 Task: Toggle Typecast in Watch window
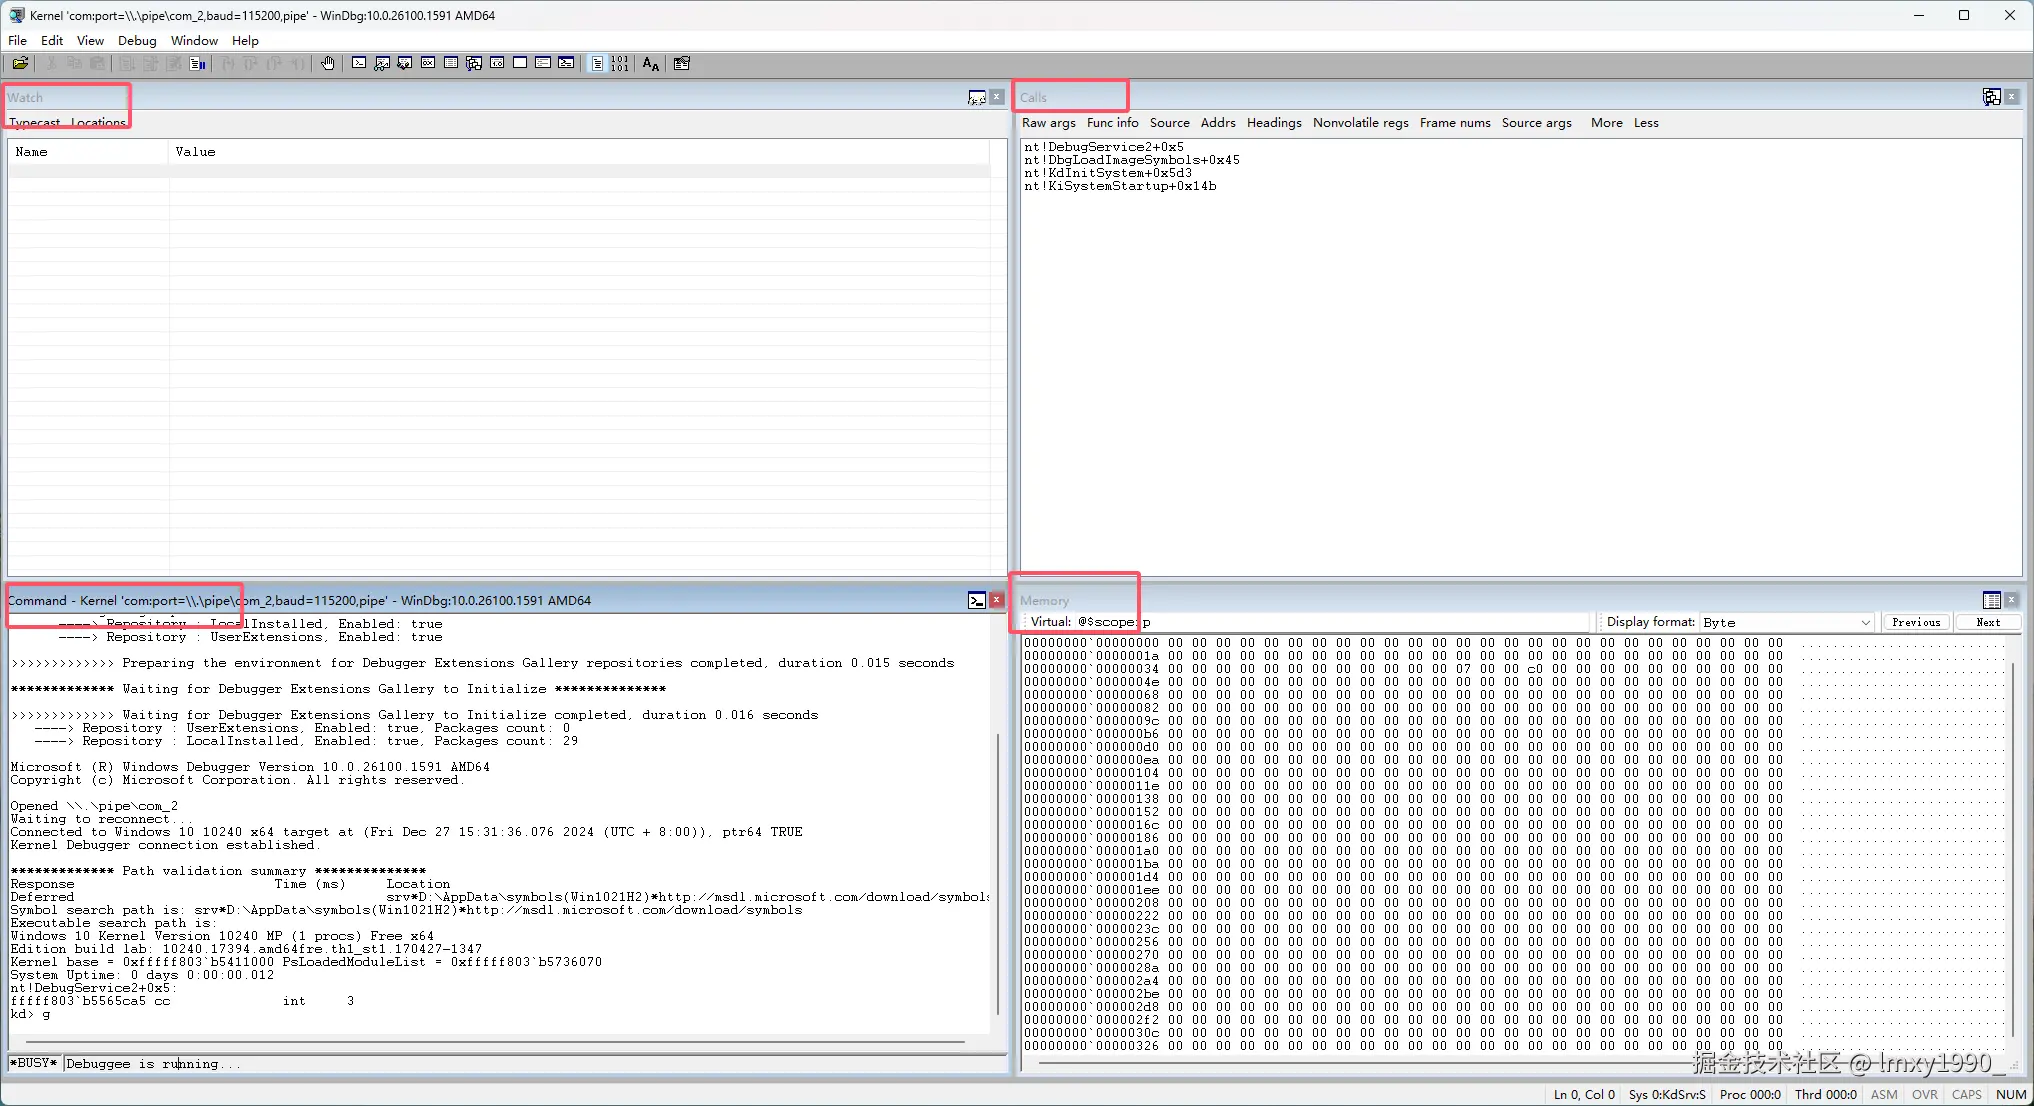coord(35,123)
